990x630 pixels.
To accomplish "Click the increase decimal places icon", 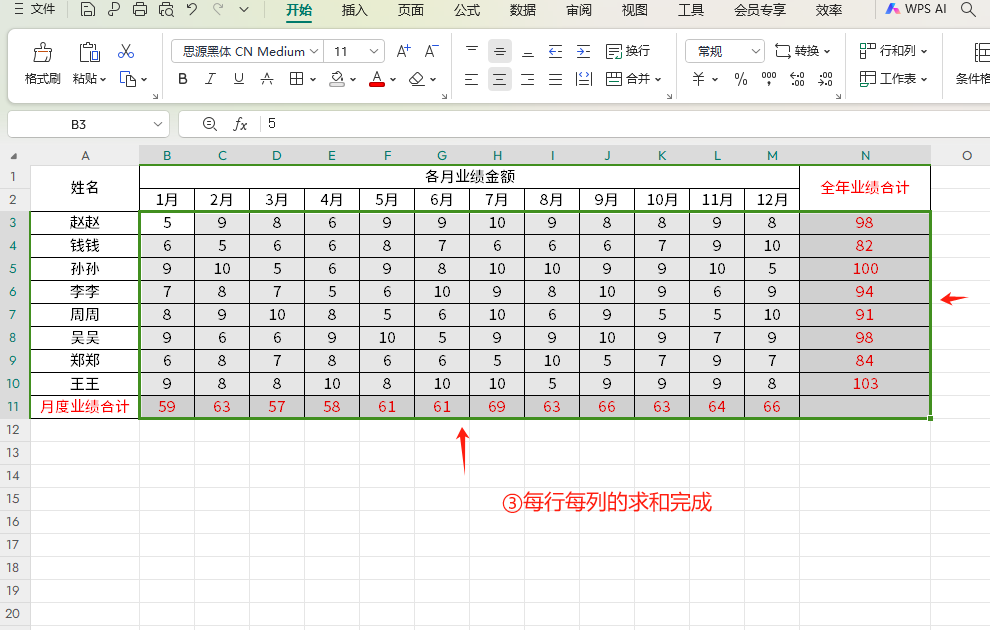I will coord(797,79).
